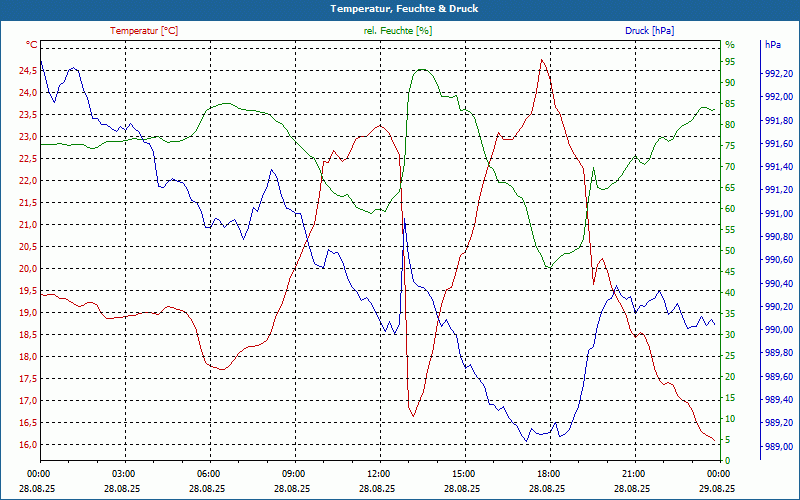Image resolution: width=800 pixels, height=500 pixels.
Task: Click the chart title "Temperatur, Feuchte & Druck"
Action: (400, 9)
